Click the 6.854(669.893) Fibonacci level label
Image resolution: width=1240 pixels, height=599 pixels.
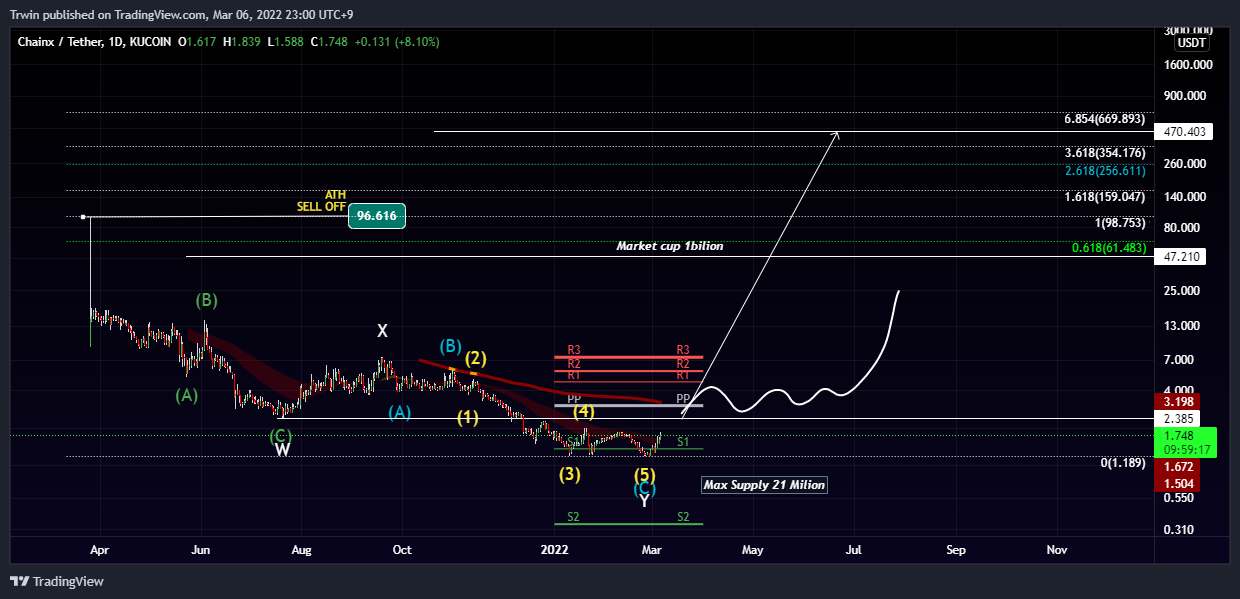click(x=1104, y=118)
